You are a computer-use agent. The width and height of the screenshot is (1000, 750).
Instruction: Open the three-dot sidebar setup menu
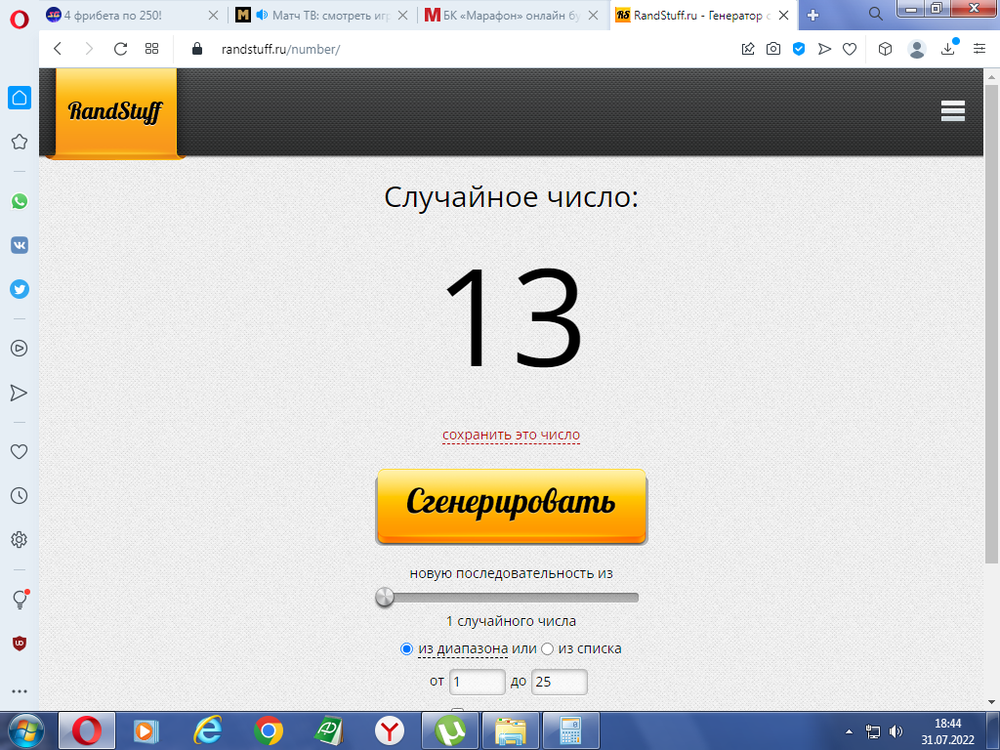point(19,691)
